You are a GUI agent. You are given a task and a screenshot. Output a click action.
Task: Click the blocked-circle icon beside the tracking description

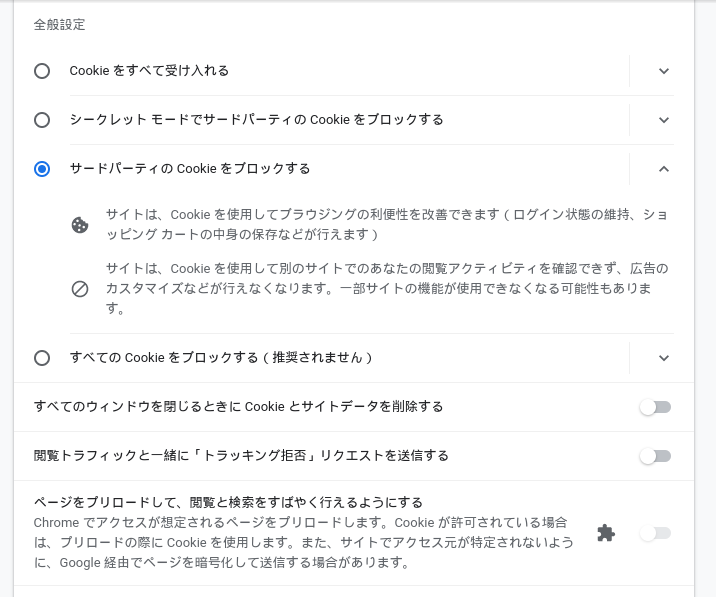point(80,289)
